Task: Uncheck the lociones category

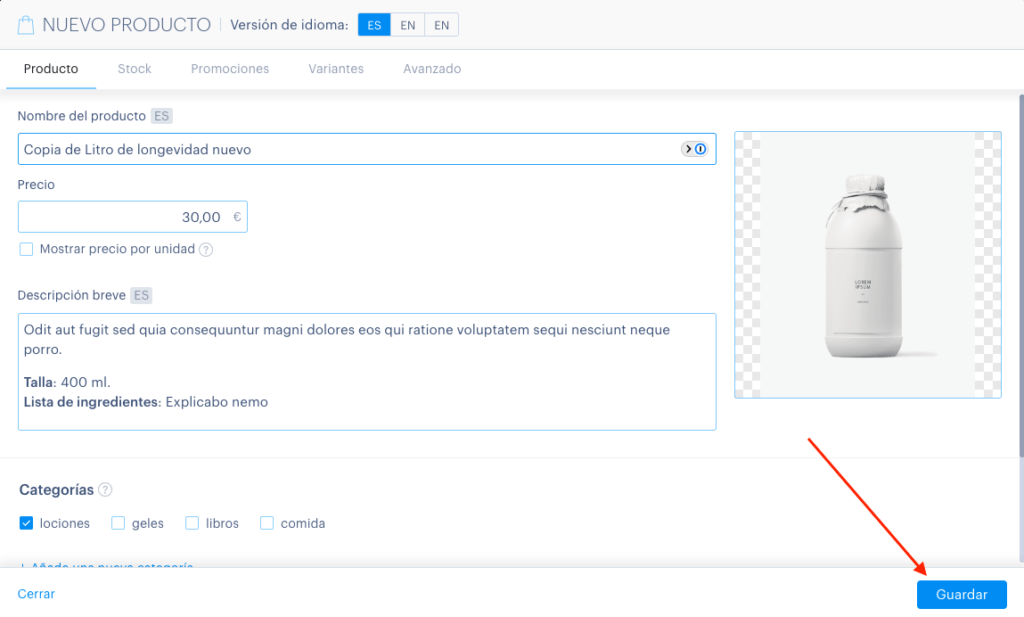Action: [26, 523]
